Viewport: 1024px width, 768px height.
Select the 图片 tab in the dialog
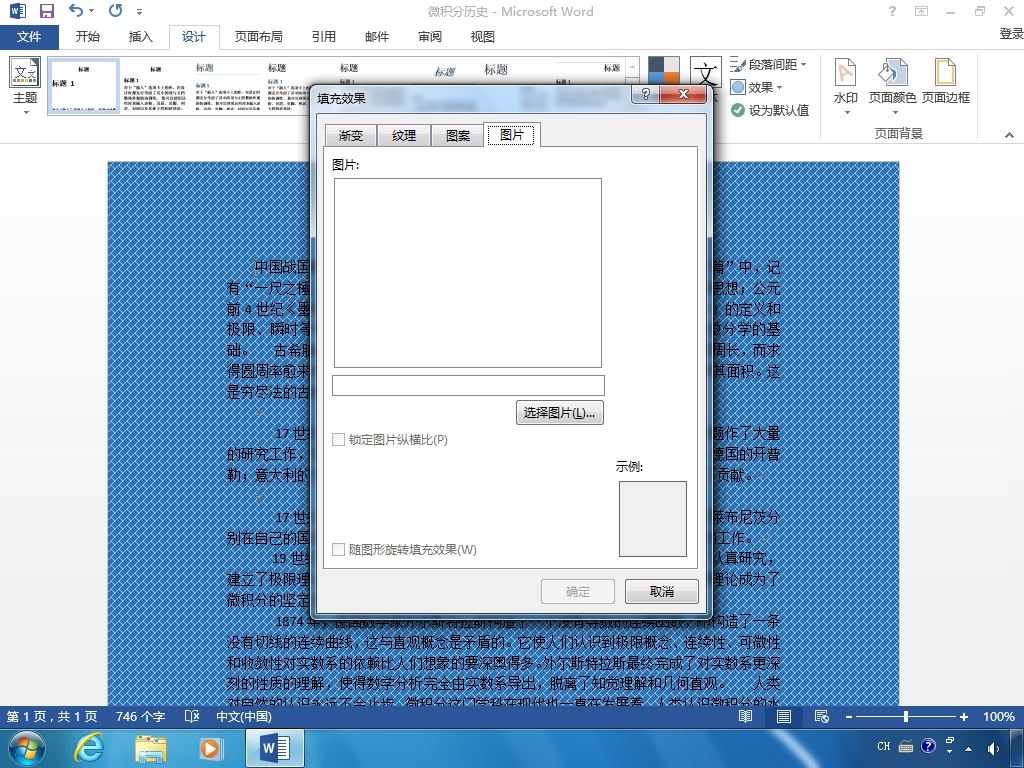(x=511, y=135)
